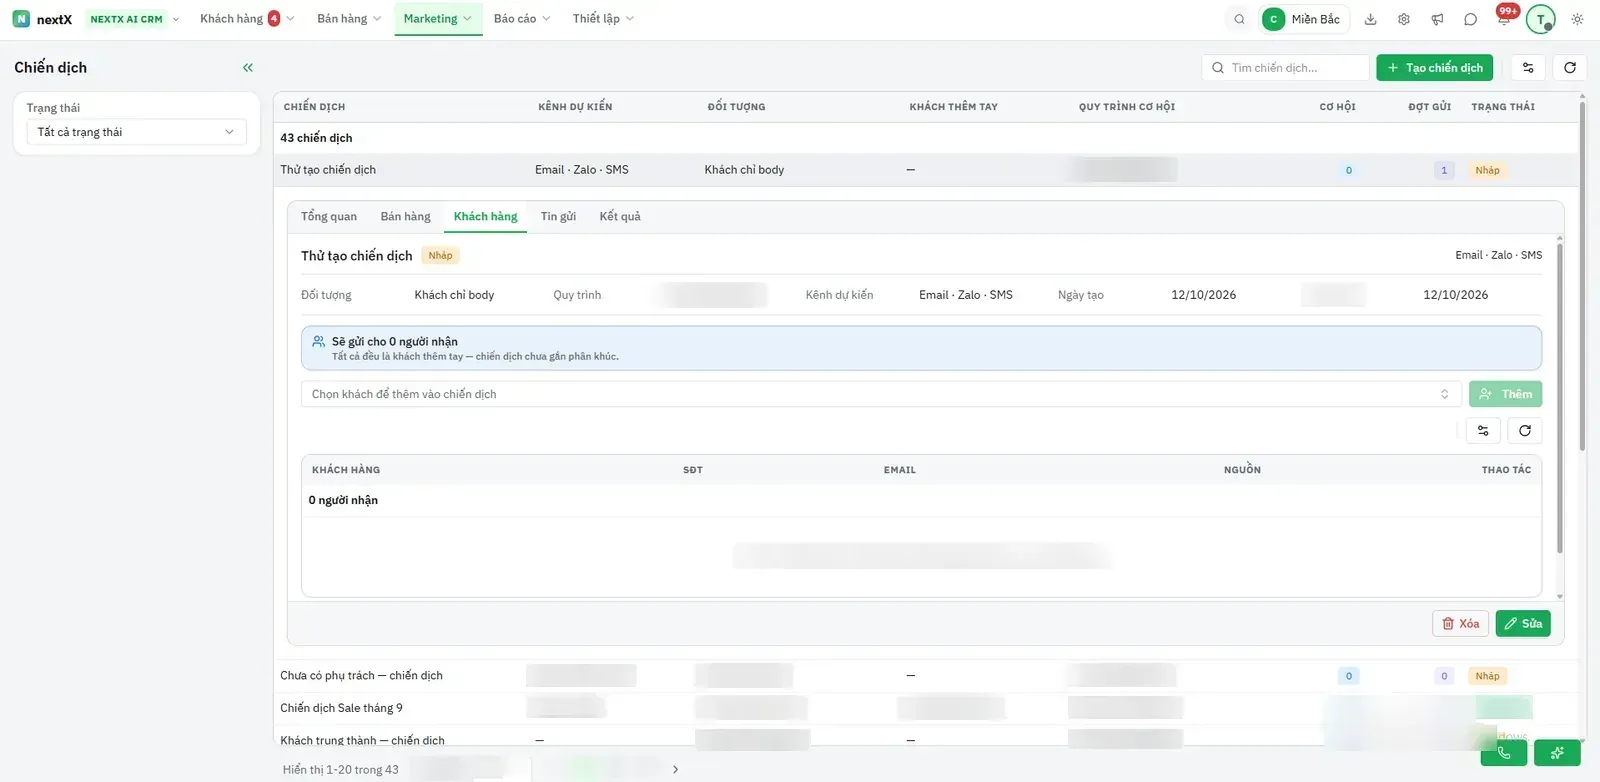This screenshot has height=782, width=1600.
Task: Open the Chiến dịch Sale tháng 9 row
Action: tap(926, 708)
